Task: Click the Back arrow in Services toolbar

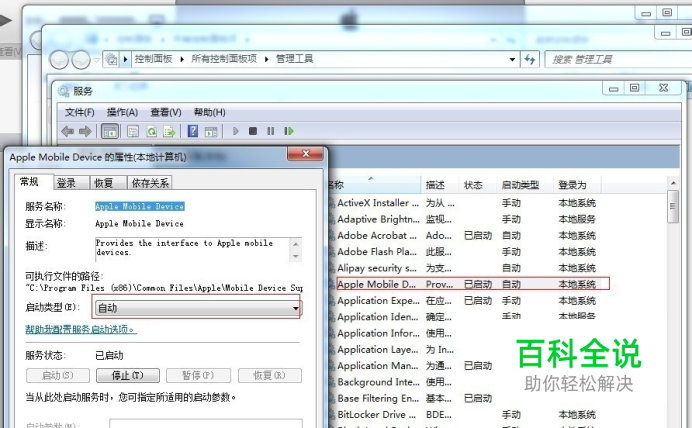Action: [68, 131]
